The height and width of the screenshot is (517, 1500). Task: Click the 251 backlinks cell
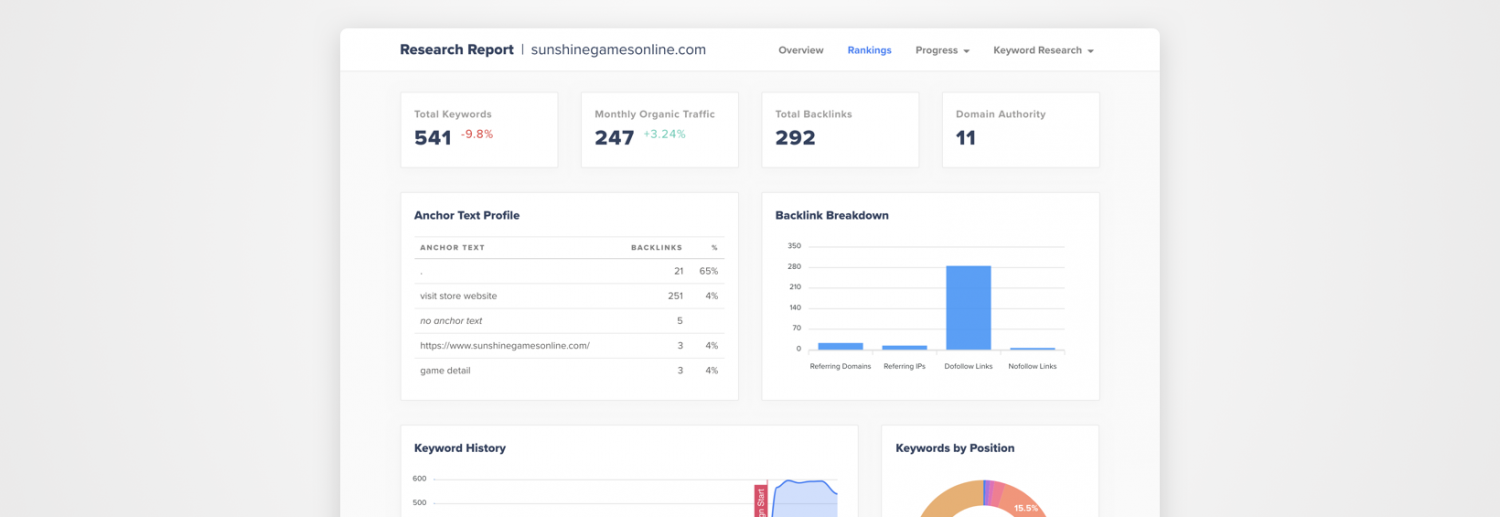pos(675,296)
